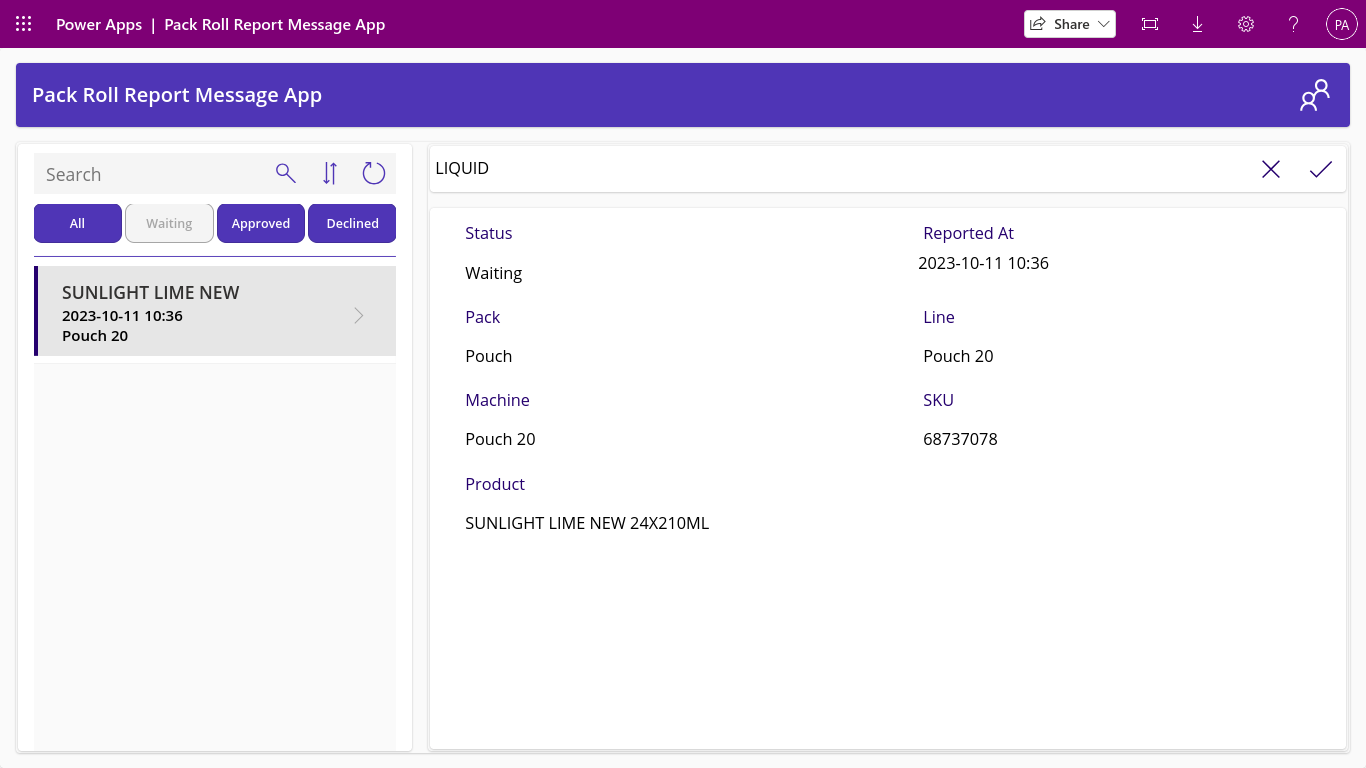1366x768 pixels.
Task: Click the download icon in top bar
Action: [1197, 24]
